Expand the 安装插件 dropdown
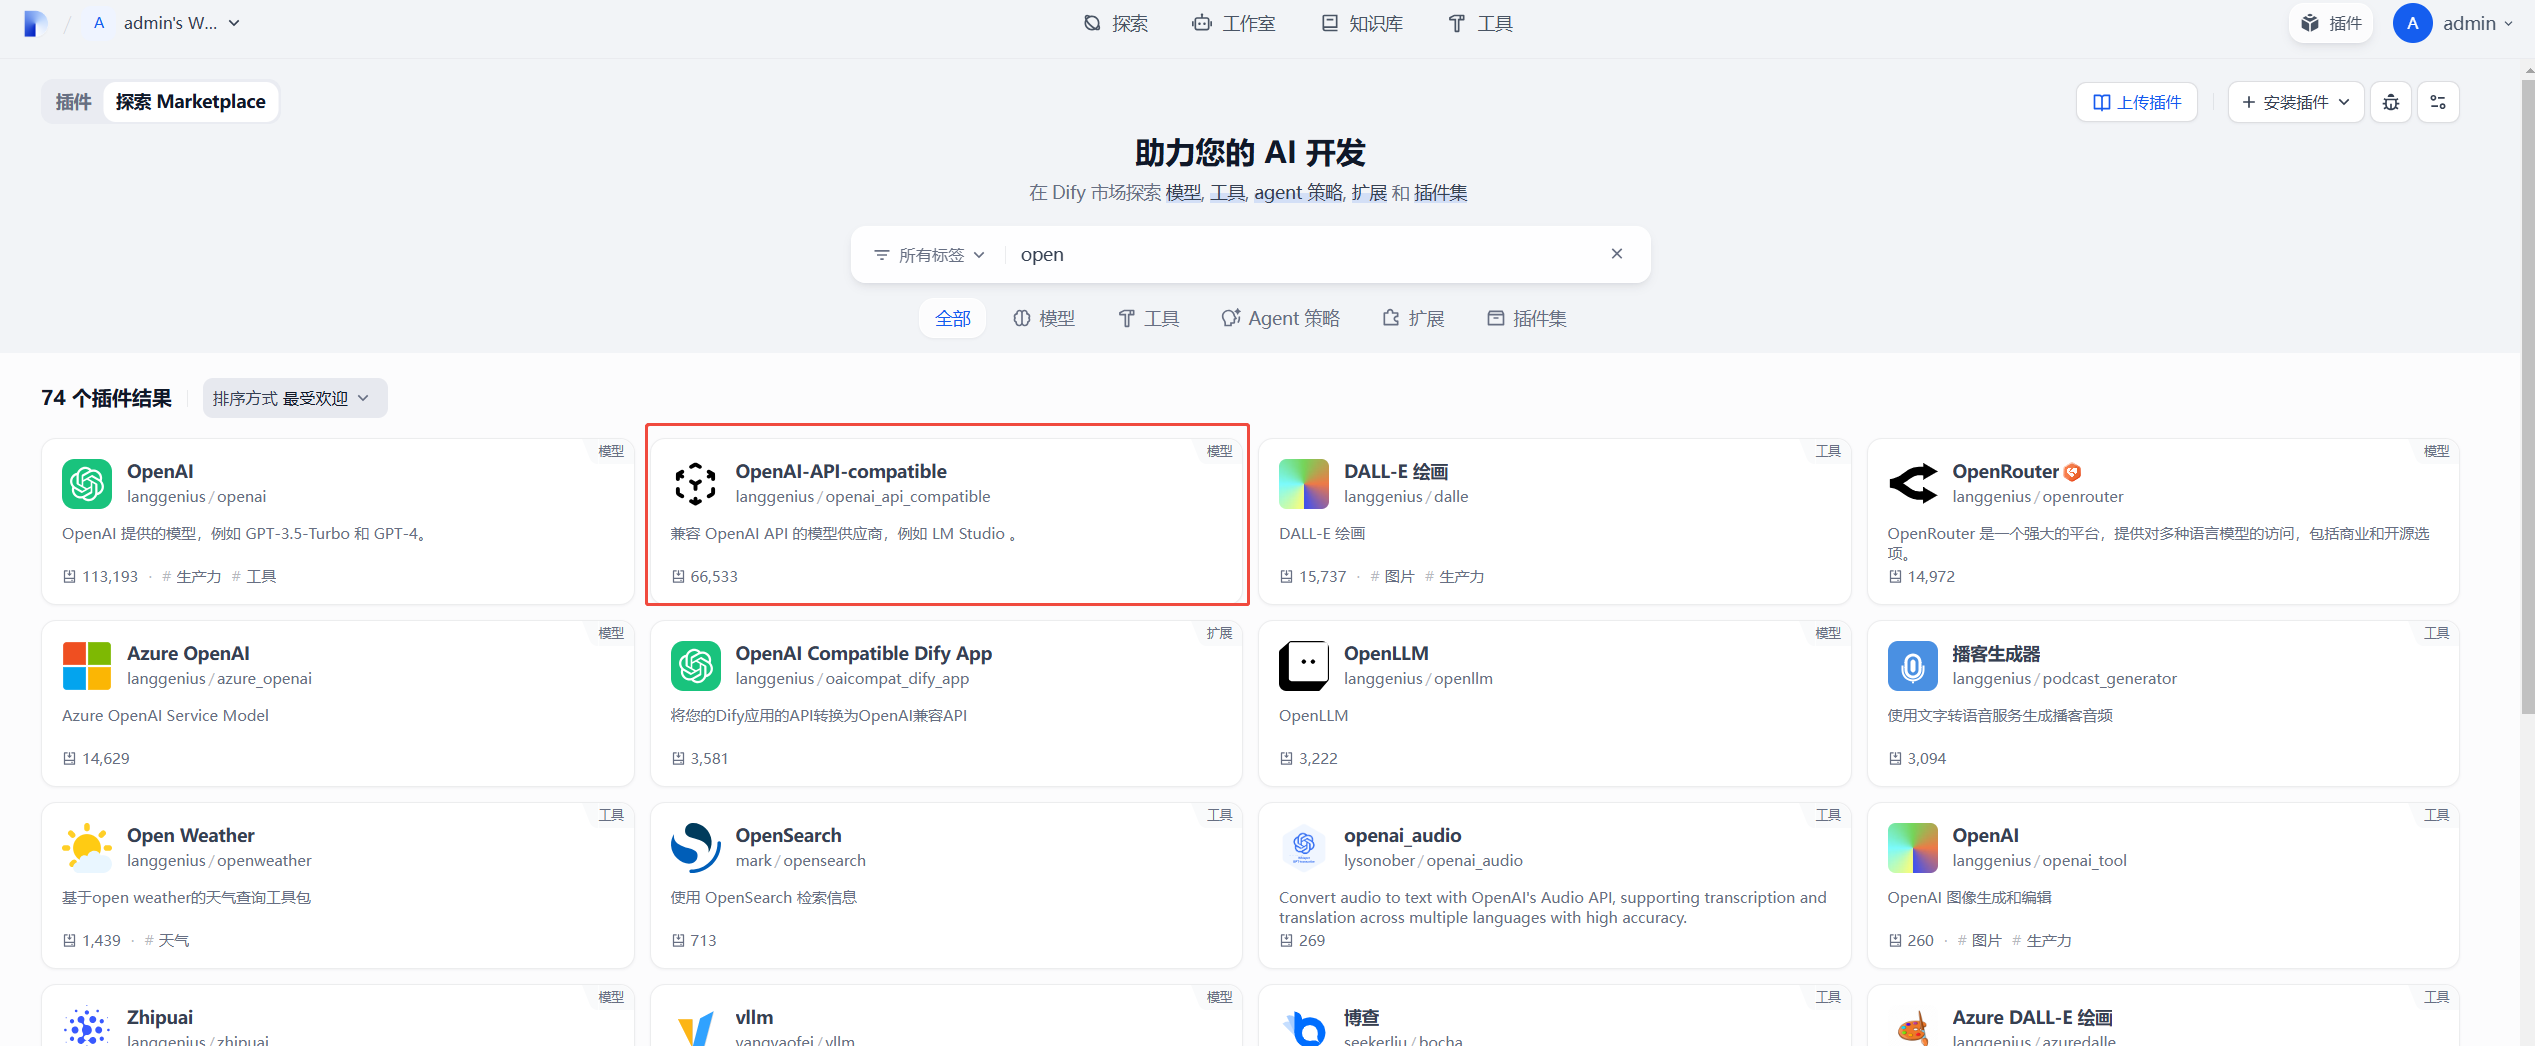The height and width of the screenshot is (1046, 2535). pyautogui.click(x=2296, y=102)
